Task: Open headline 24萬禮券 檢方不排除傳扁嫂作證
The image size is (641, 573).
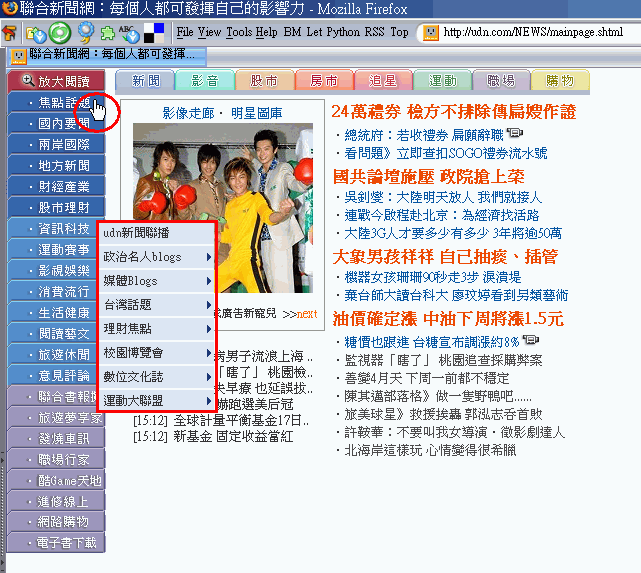Action: (454, 112)
